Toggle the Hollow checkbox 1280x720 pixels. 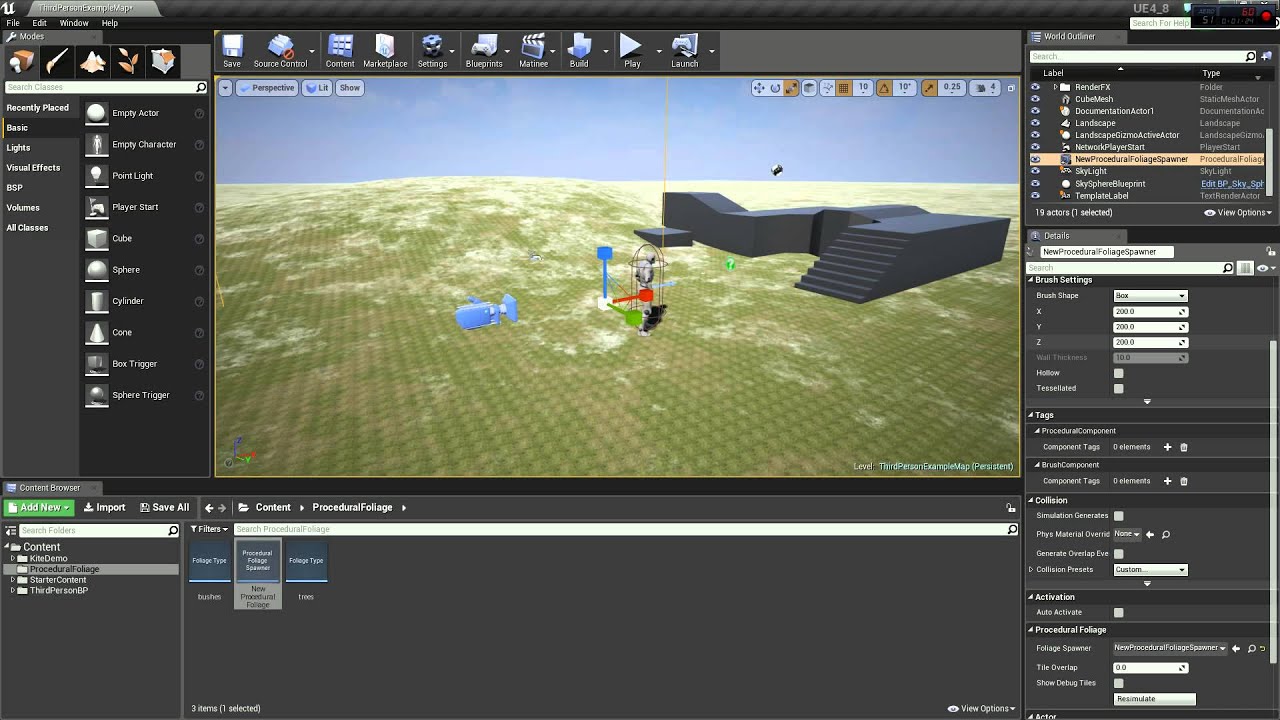tap(1119, 373)
